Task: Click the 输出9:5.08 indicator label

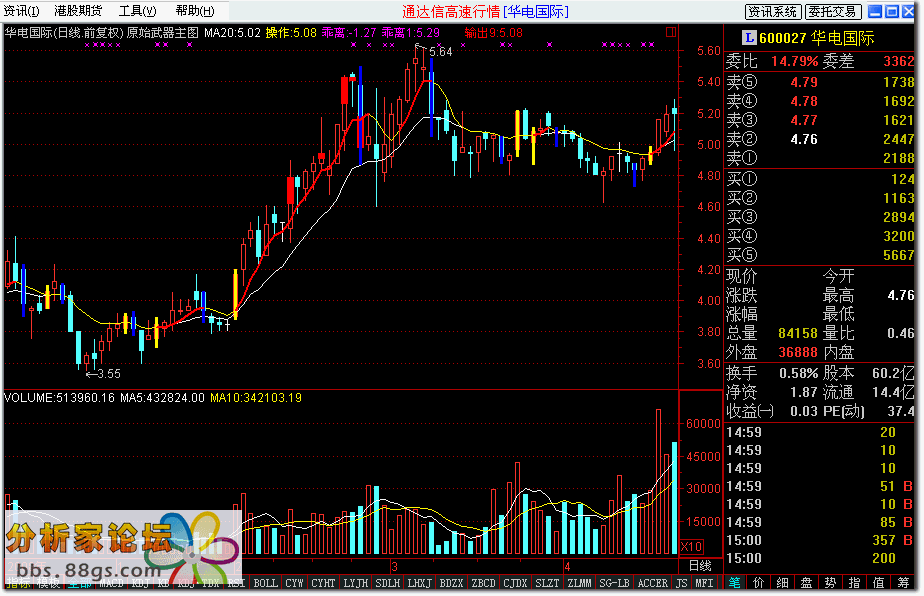Action: 493,32
